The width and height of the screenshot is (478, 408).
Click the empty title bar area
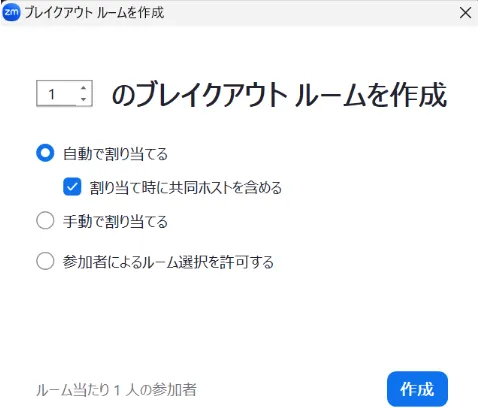coord(310,13)
